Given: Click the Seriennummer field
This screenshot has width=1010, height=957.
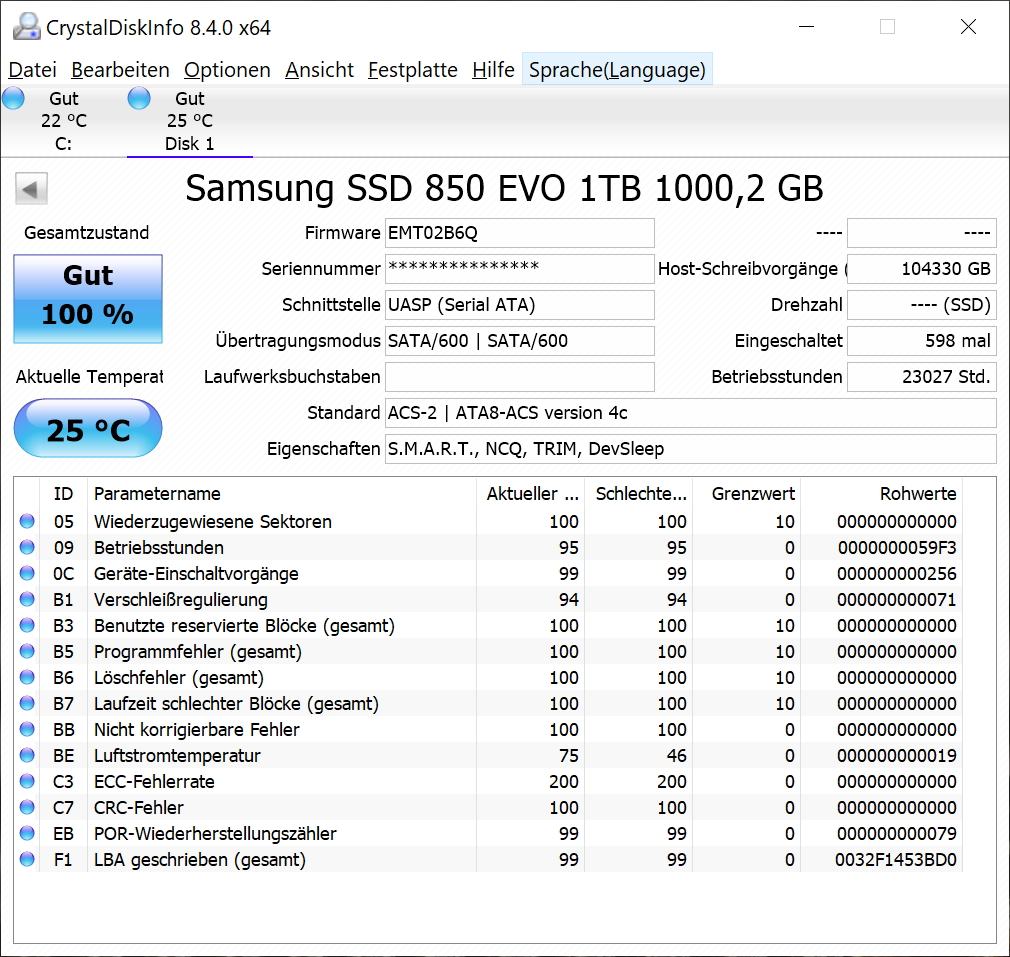Looking at the screenshot, I should (x=519, y=268).
